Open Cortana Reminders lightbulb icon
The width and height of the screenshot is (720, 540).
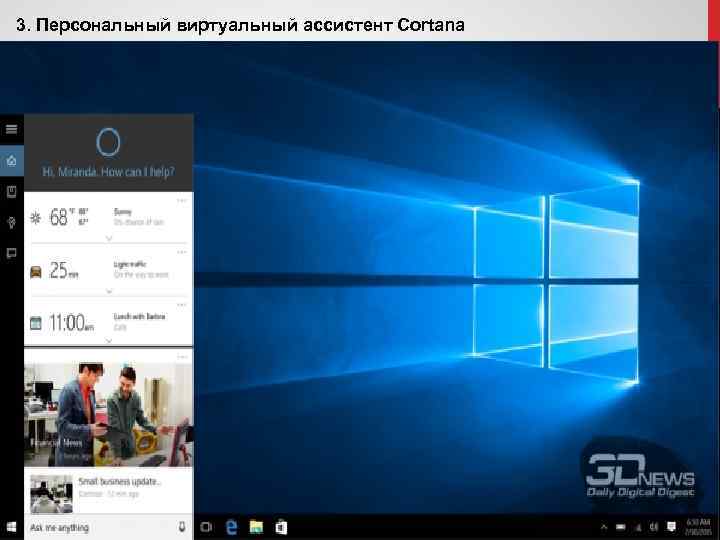(11, 223)
